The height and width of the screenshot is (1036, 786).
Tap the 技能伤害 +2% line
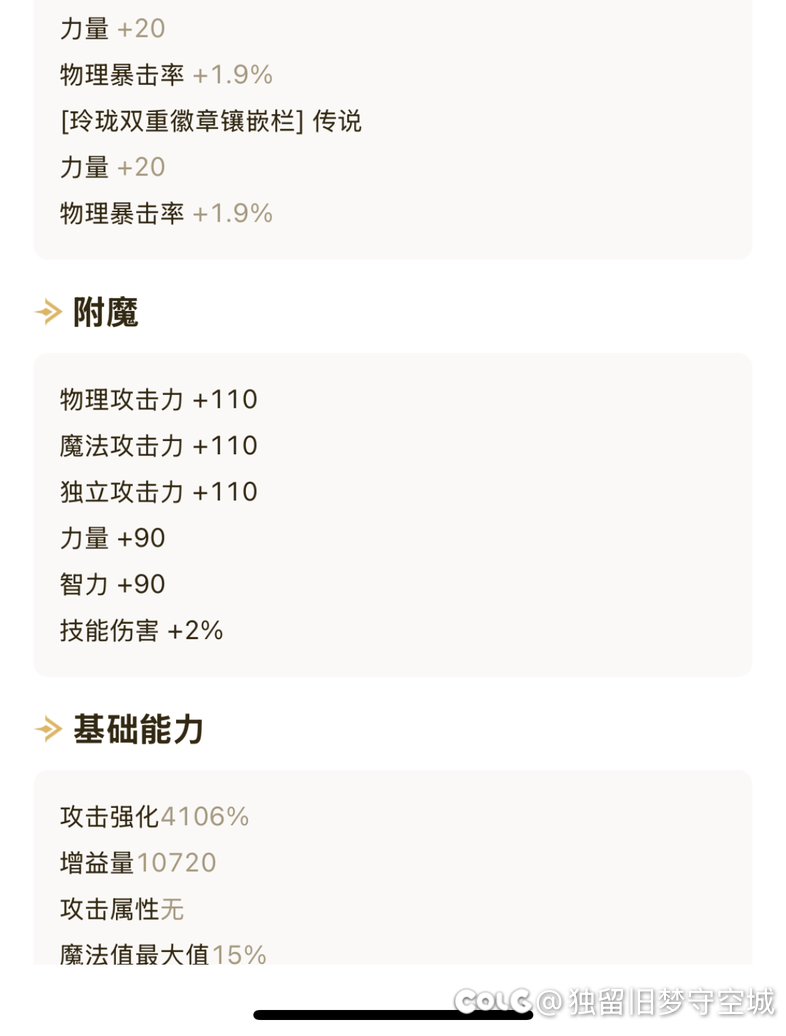click(141, 631)
